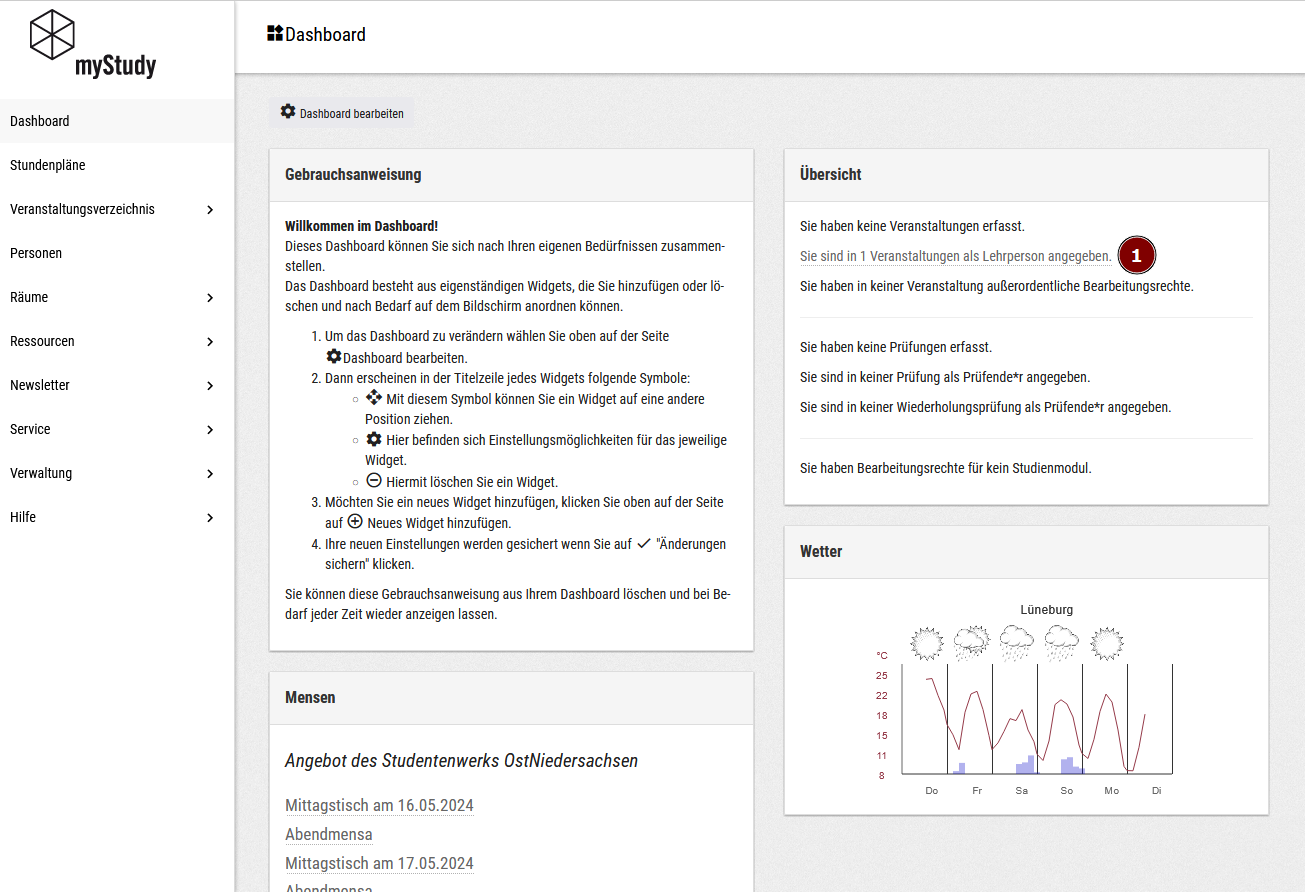Click the gear icon beside Dashboard bearbeiten
The image size is (1305, 892).
pyautogui.click(x=288, y=112)
